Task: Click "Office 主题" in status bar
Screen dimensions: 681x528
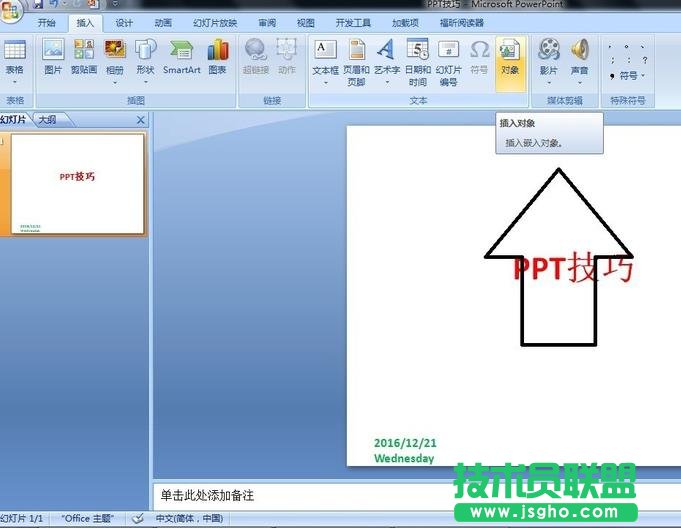Action: tap(87, 518)
